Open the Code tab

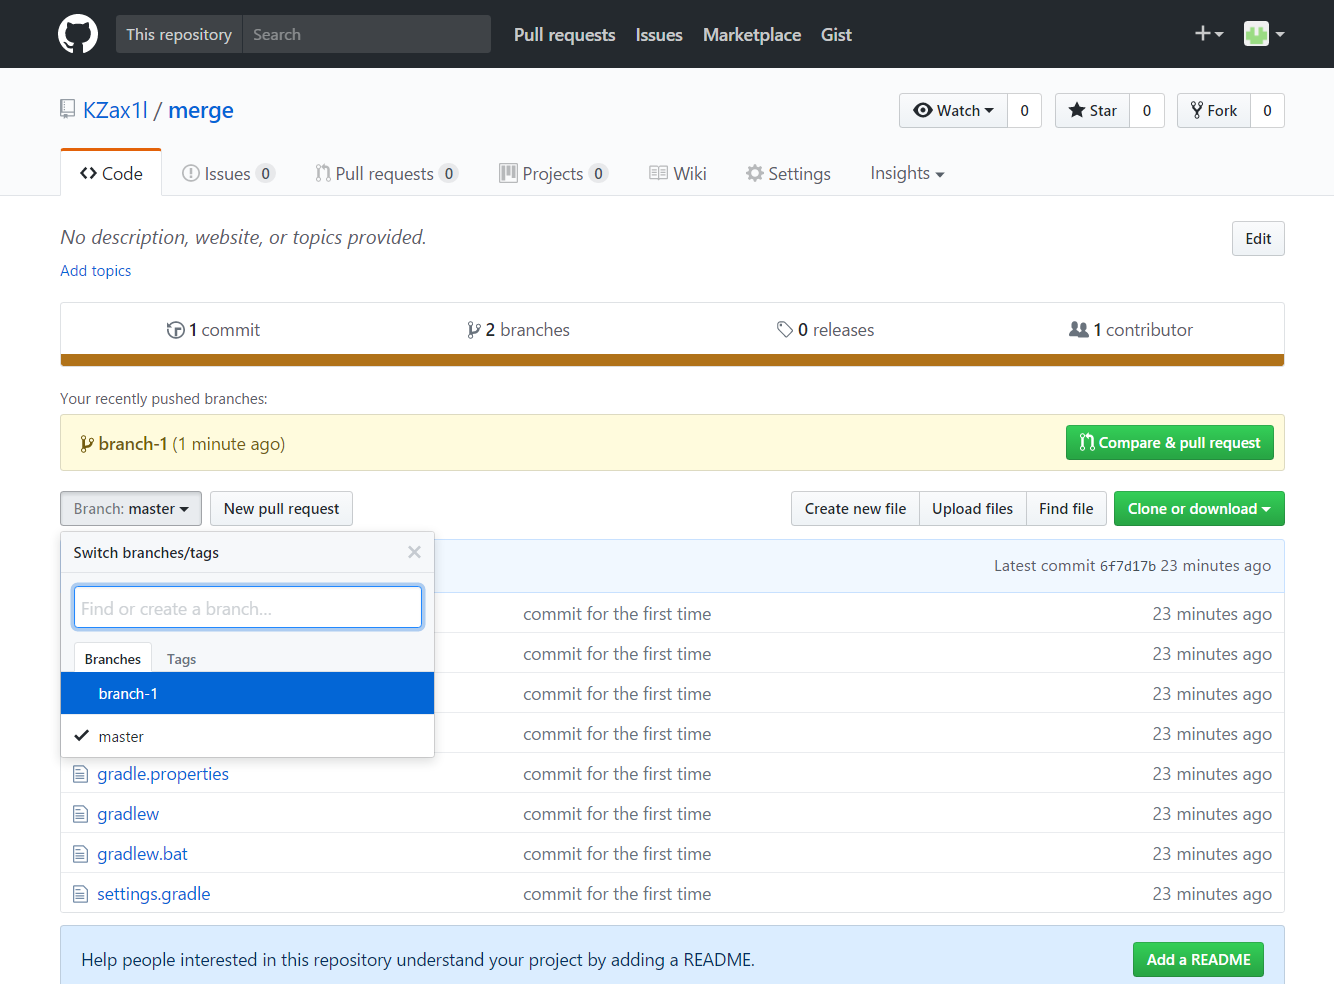[111, 173]
